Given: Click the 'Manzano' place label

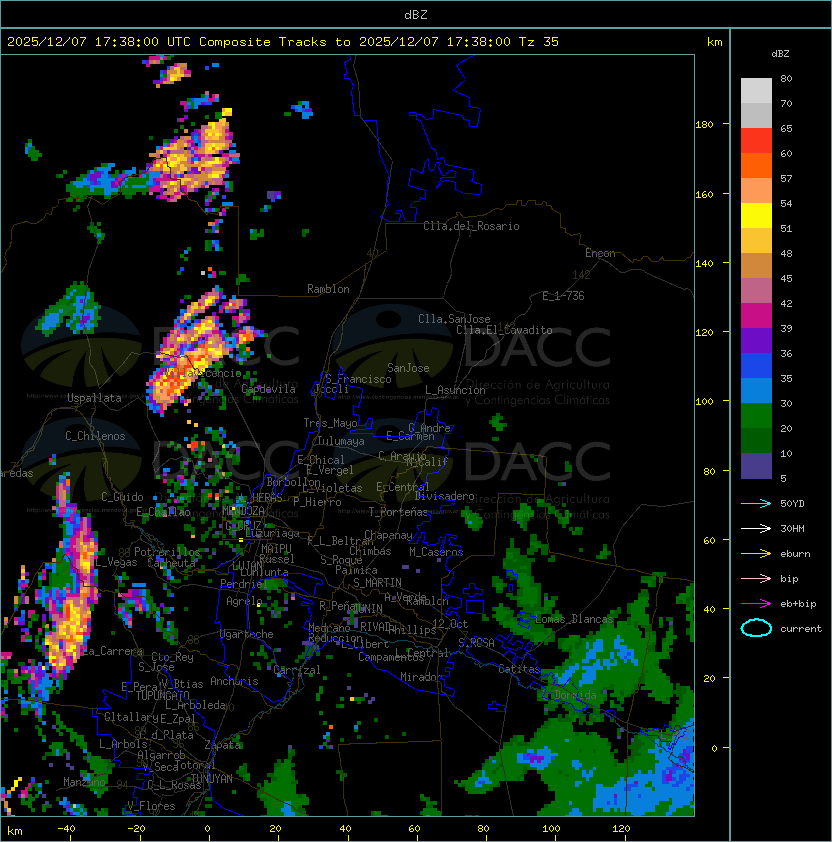Looking at the screenshot, I should click(x=84, y=782).
